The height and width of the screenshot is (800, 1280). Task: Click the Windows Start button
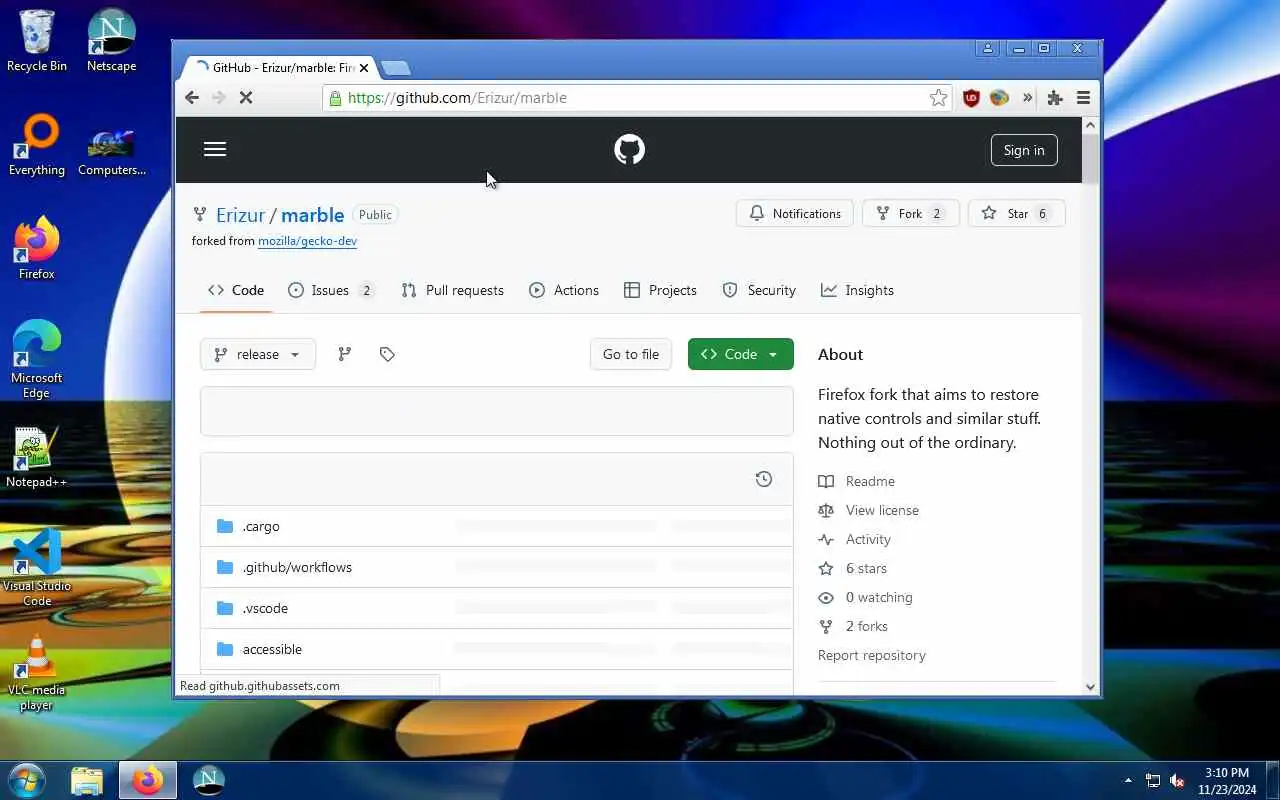tap(27, 780)
